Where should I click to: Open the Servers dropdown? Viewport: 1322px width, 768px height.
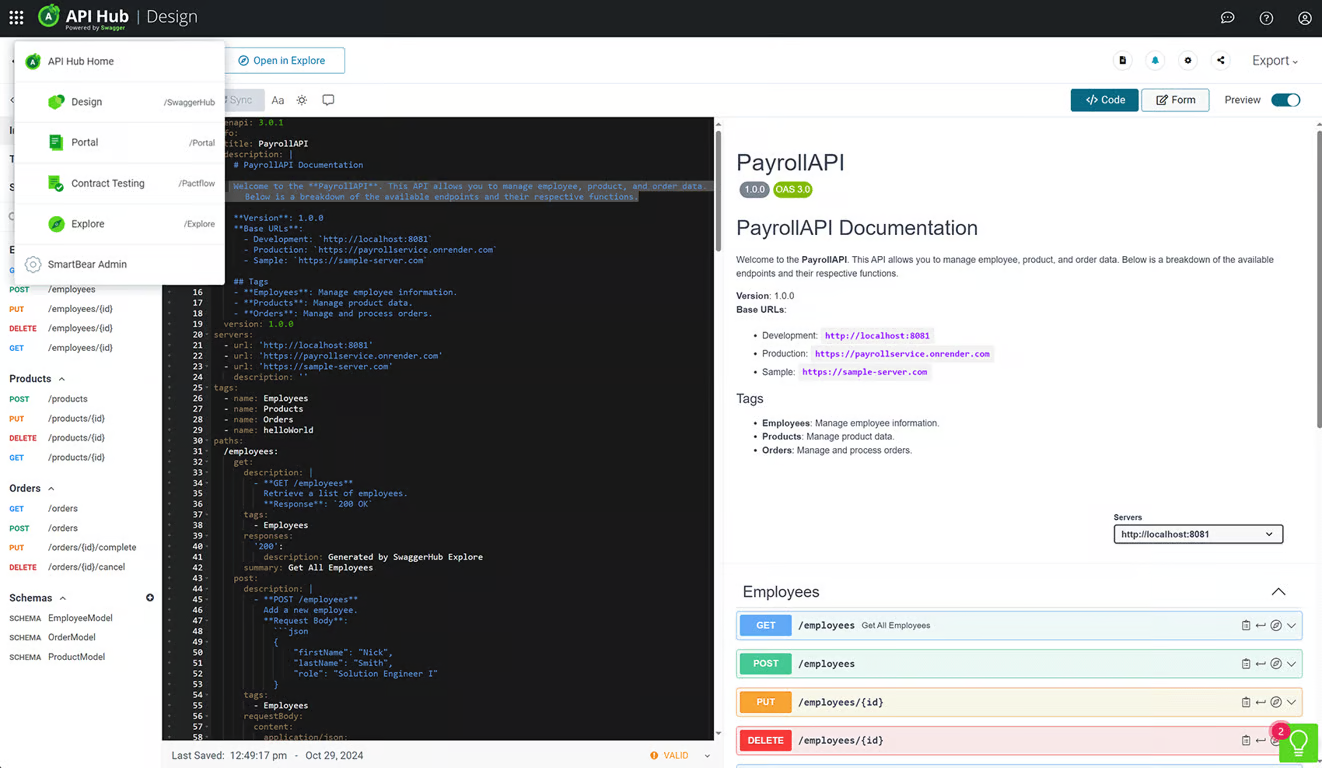(1198, 534)
